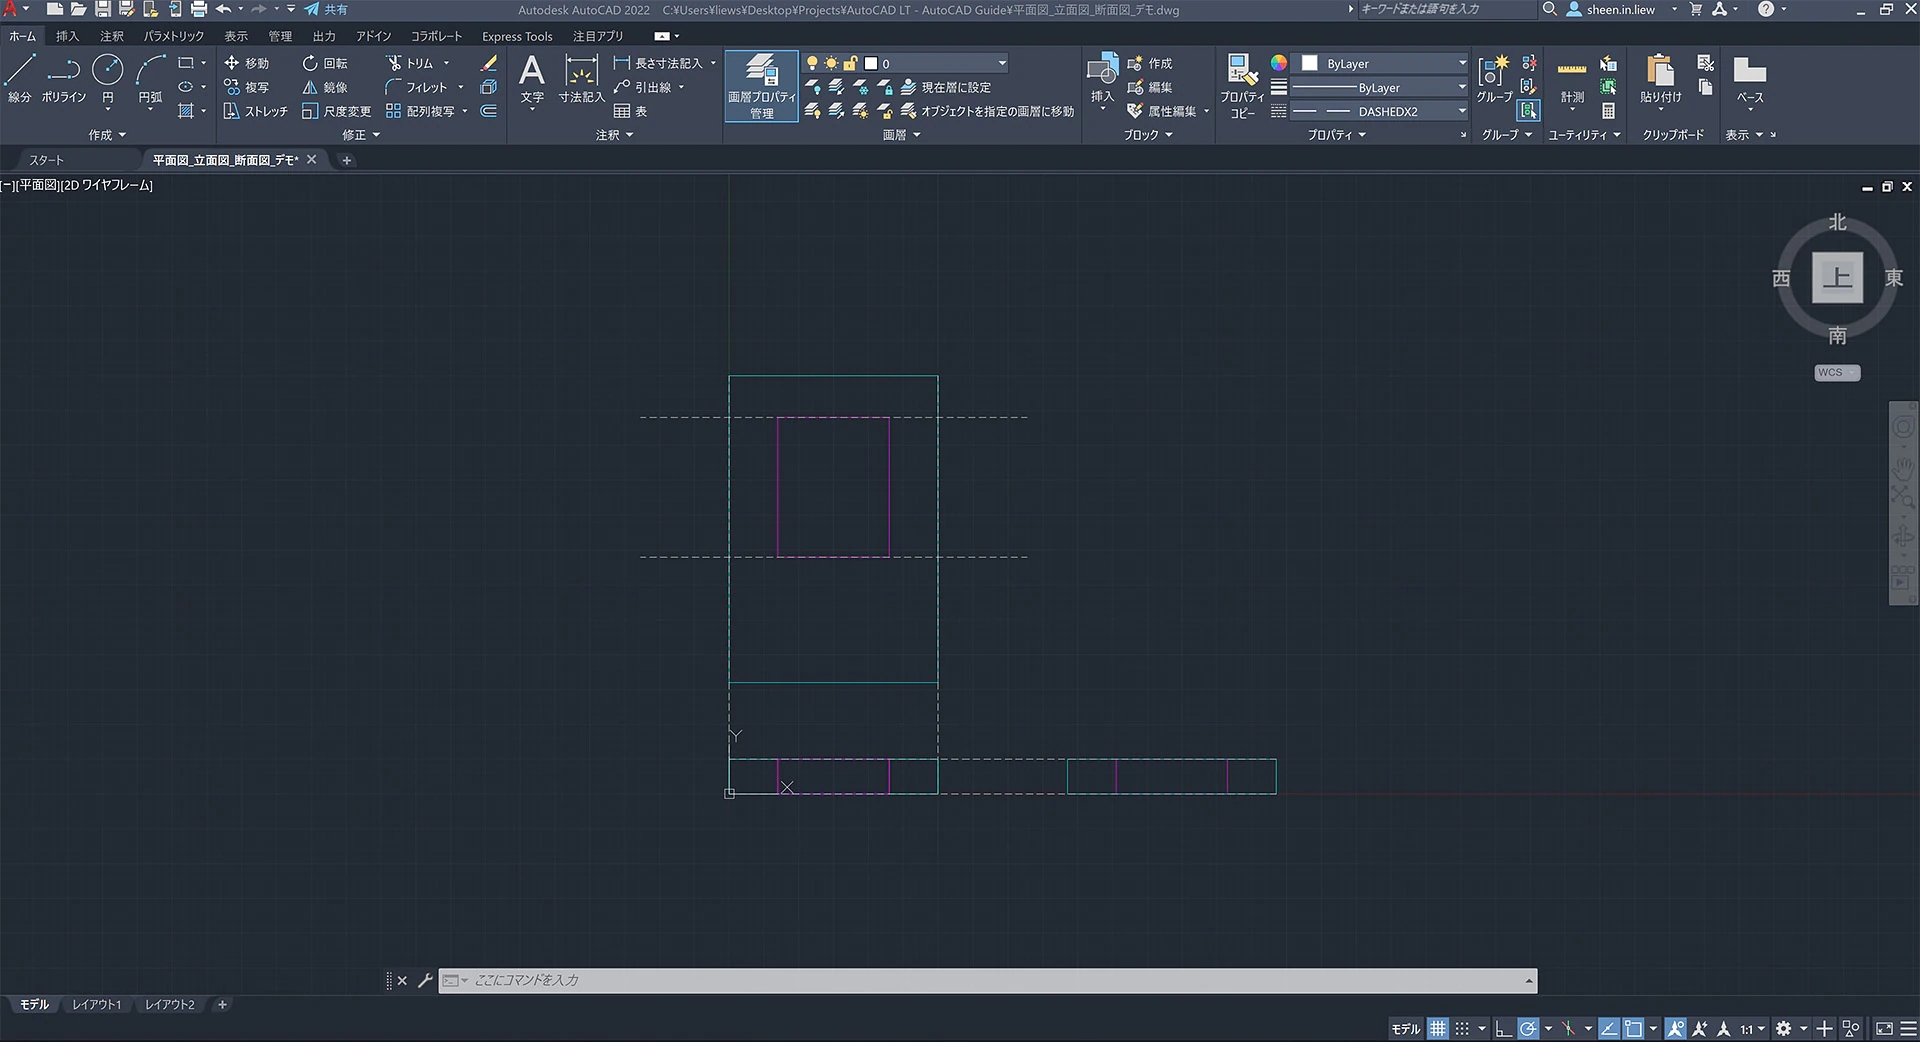The image size is (1920, 1042).
Task: Open the 挿入 ribbon tab
Action: [x=67, y=36]
